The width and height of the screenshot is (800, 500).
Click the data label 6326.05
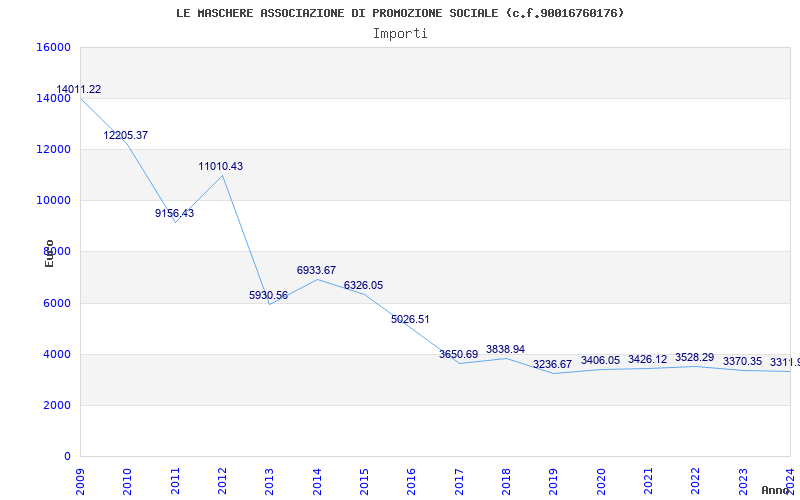coord(363,286)
